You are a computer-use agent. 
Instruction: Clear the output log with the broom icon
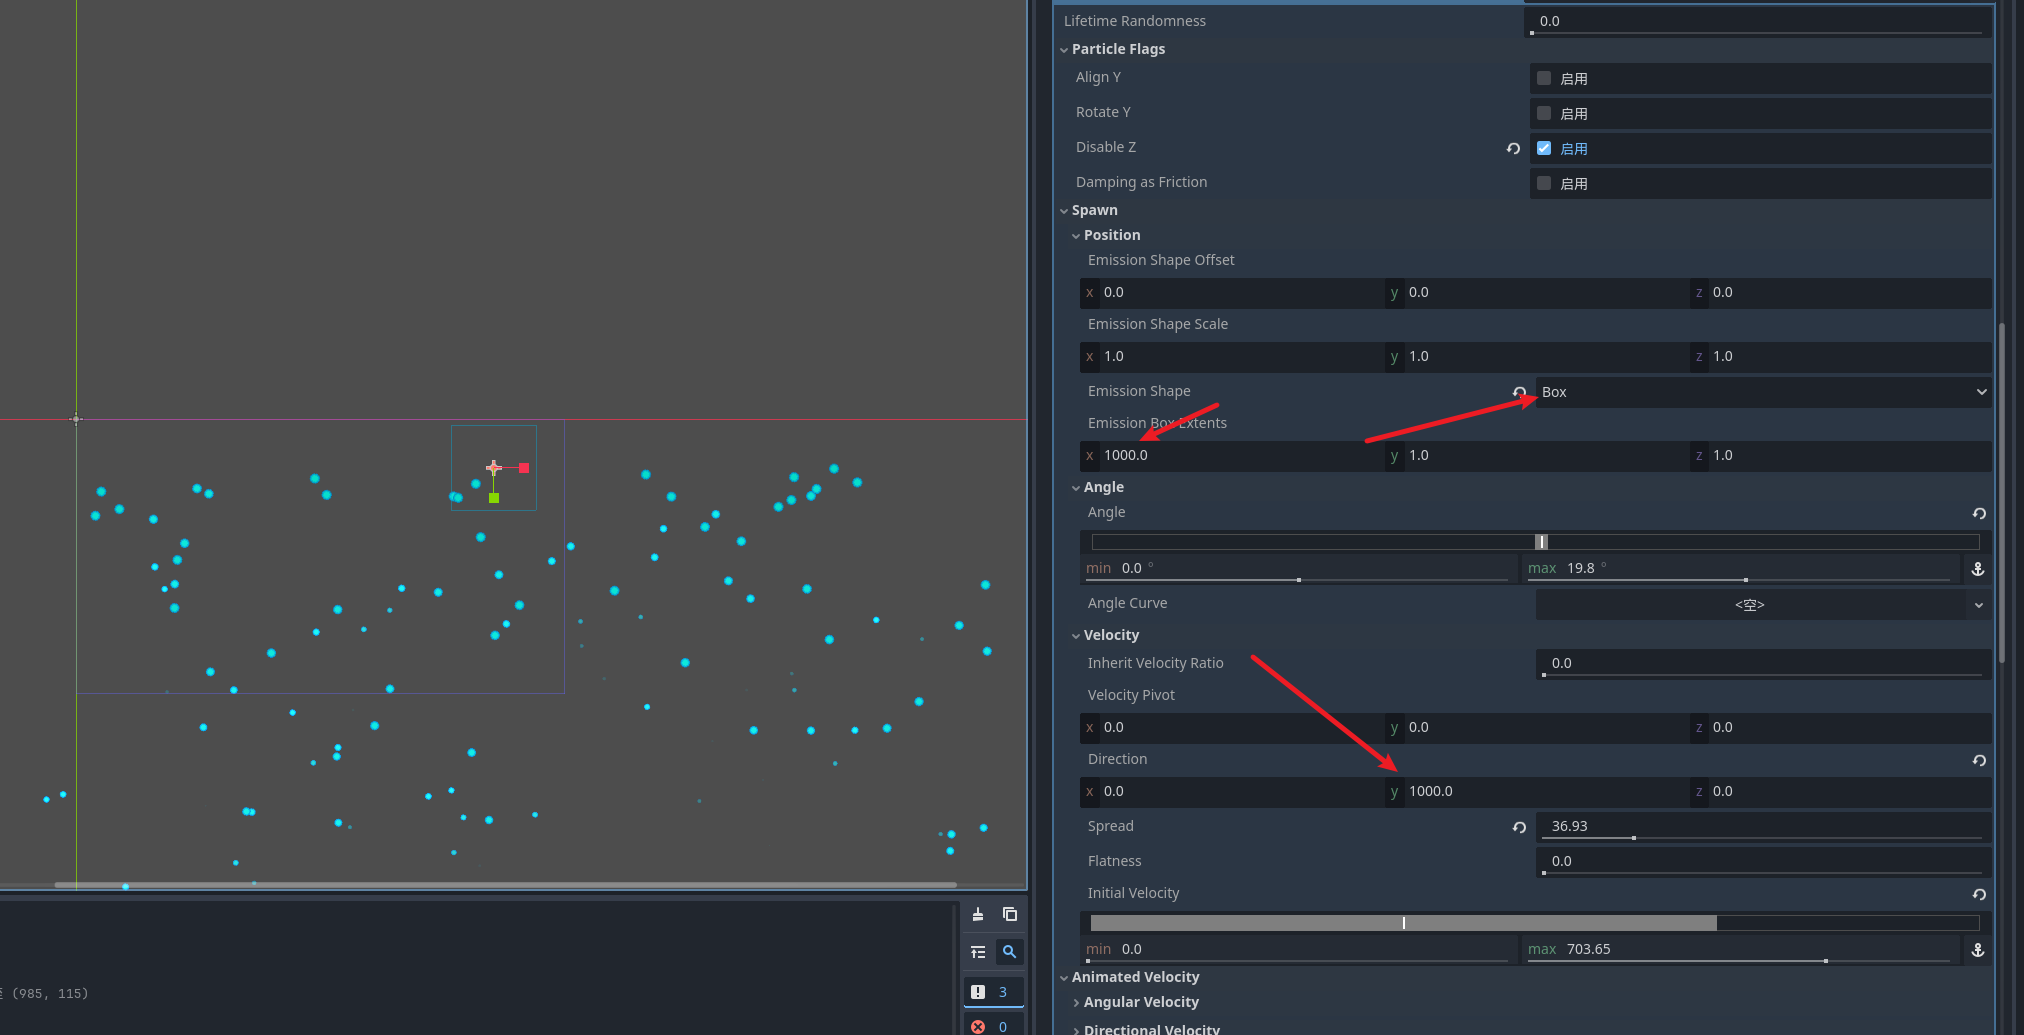tap(978, 914)
